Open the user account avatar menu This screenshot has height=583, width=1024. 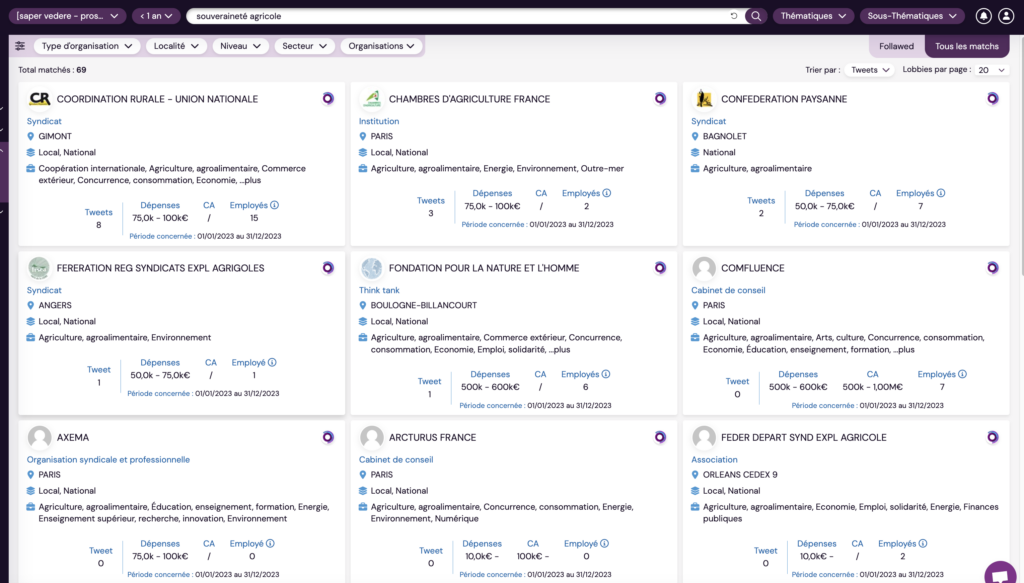click(x=1005, y=16)
